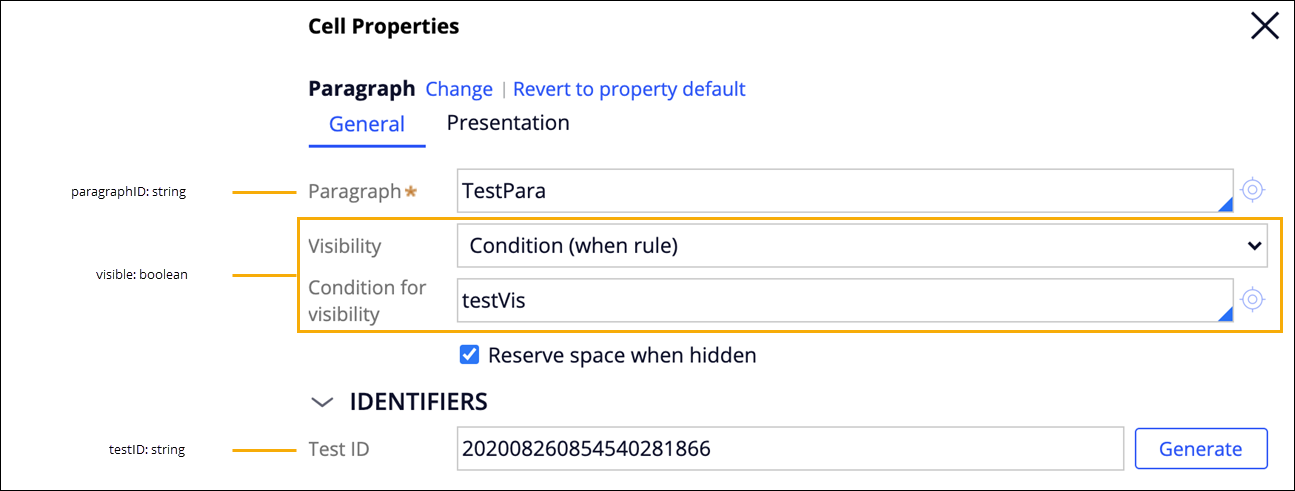Toggle Reserve space when hidden checkbox
This screenshot has width=1295, height=491.
click(x=469, y=355)
